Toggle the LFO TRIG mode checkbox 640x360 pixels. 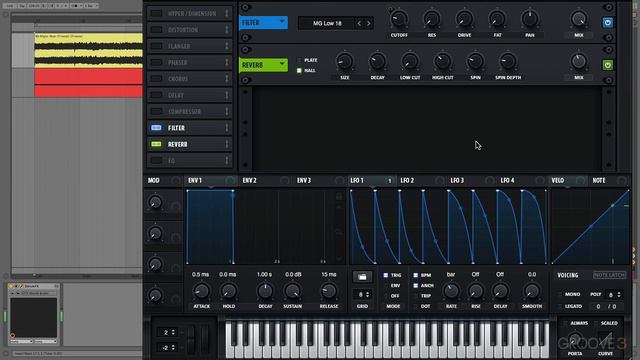(385, 276)
